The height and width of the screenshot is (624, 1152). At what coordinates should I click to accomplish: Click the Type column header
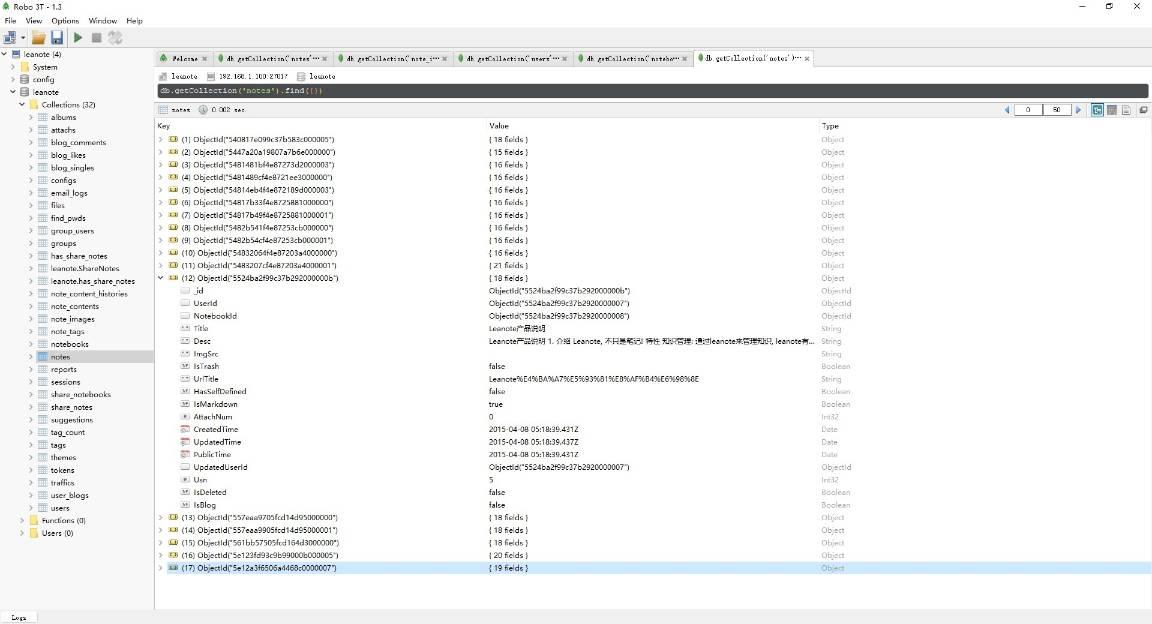(830, 126)
